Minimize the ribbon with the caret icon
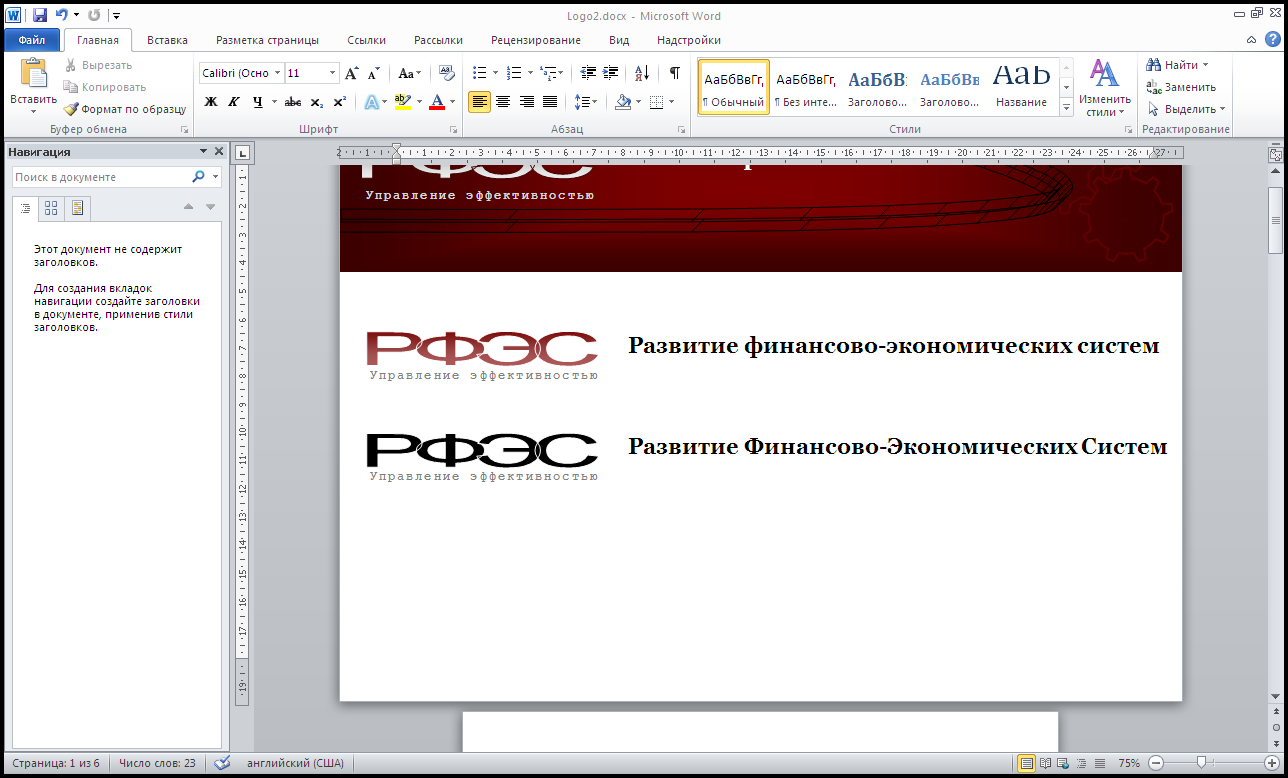The width and height of the screenshot is (1288, 778). (1252, 40)
